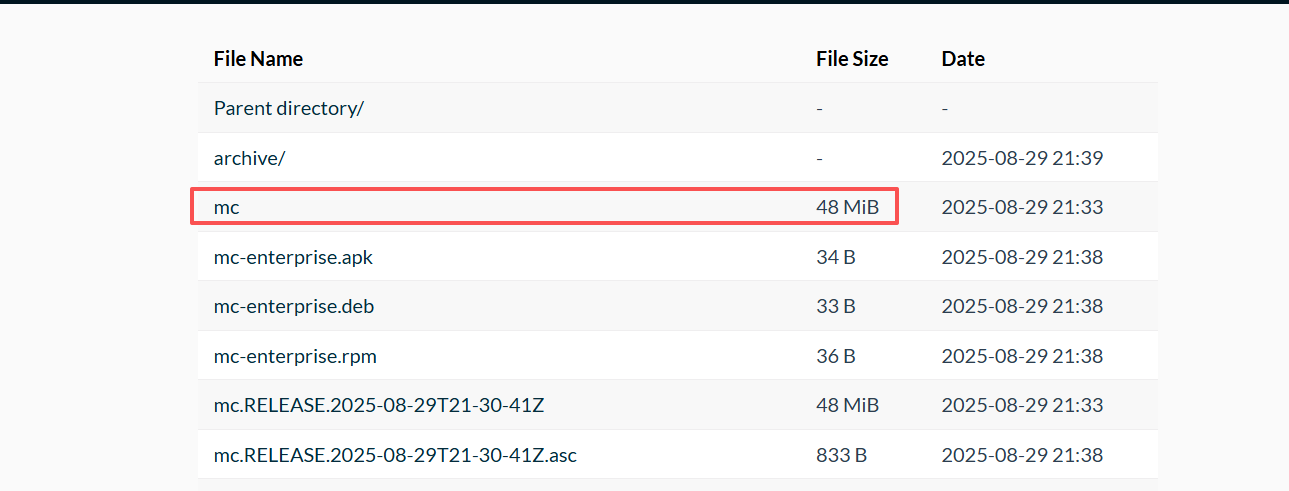This screenshot has height=491, width=1289.
Task: Click the 48 MiB size in the highlighted mc row
Action: 847,207
